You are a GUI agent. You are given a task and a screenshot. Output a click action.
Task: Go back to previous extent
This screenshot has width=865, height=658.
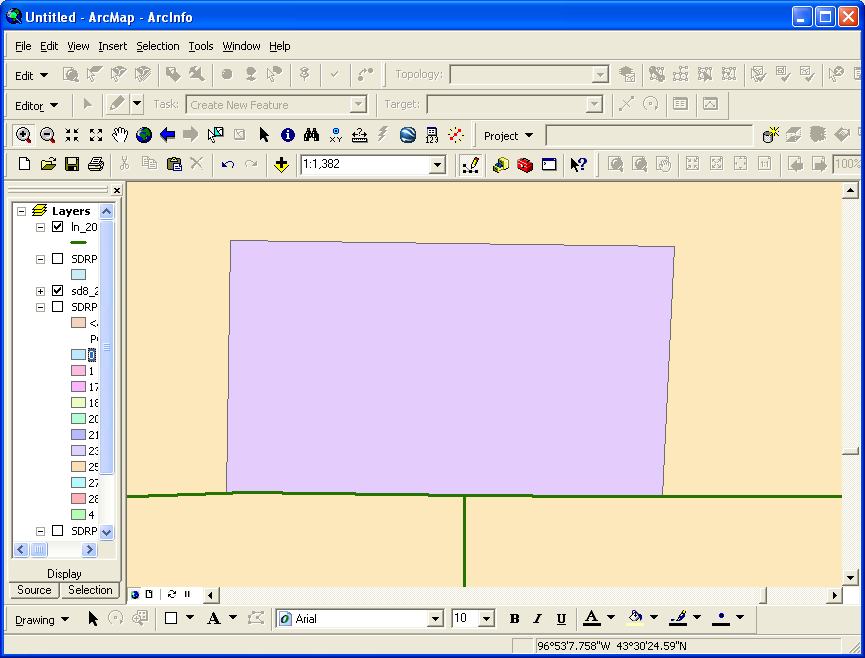point(168,135)
